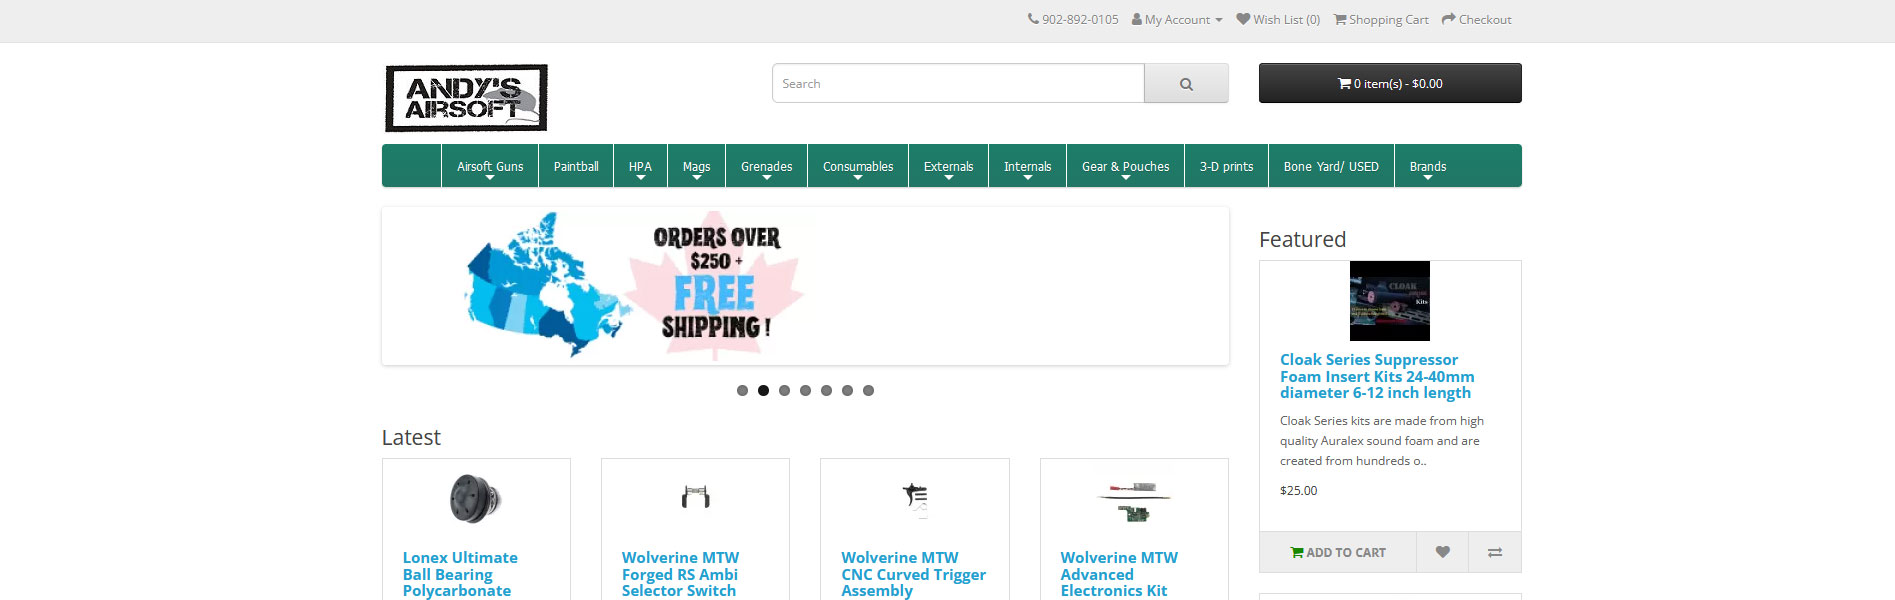Expand the HPA menu
1895x600 pixels.
click(640, 166)
